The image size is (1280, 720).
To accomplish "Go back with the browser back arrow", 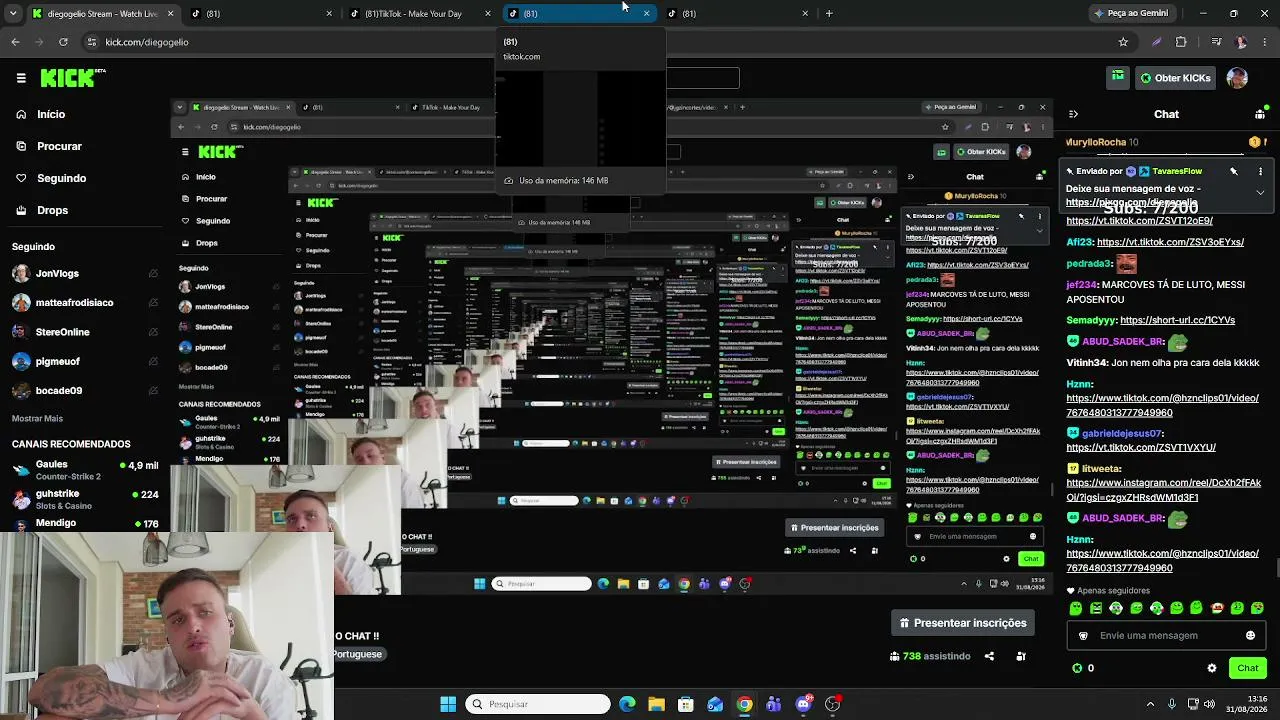I will (15, 42).
